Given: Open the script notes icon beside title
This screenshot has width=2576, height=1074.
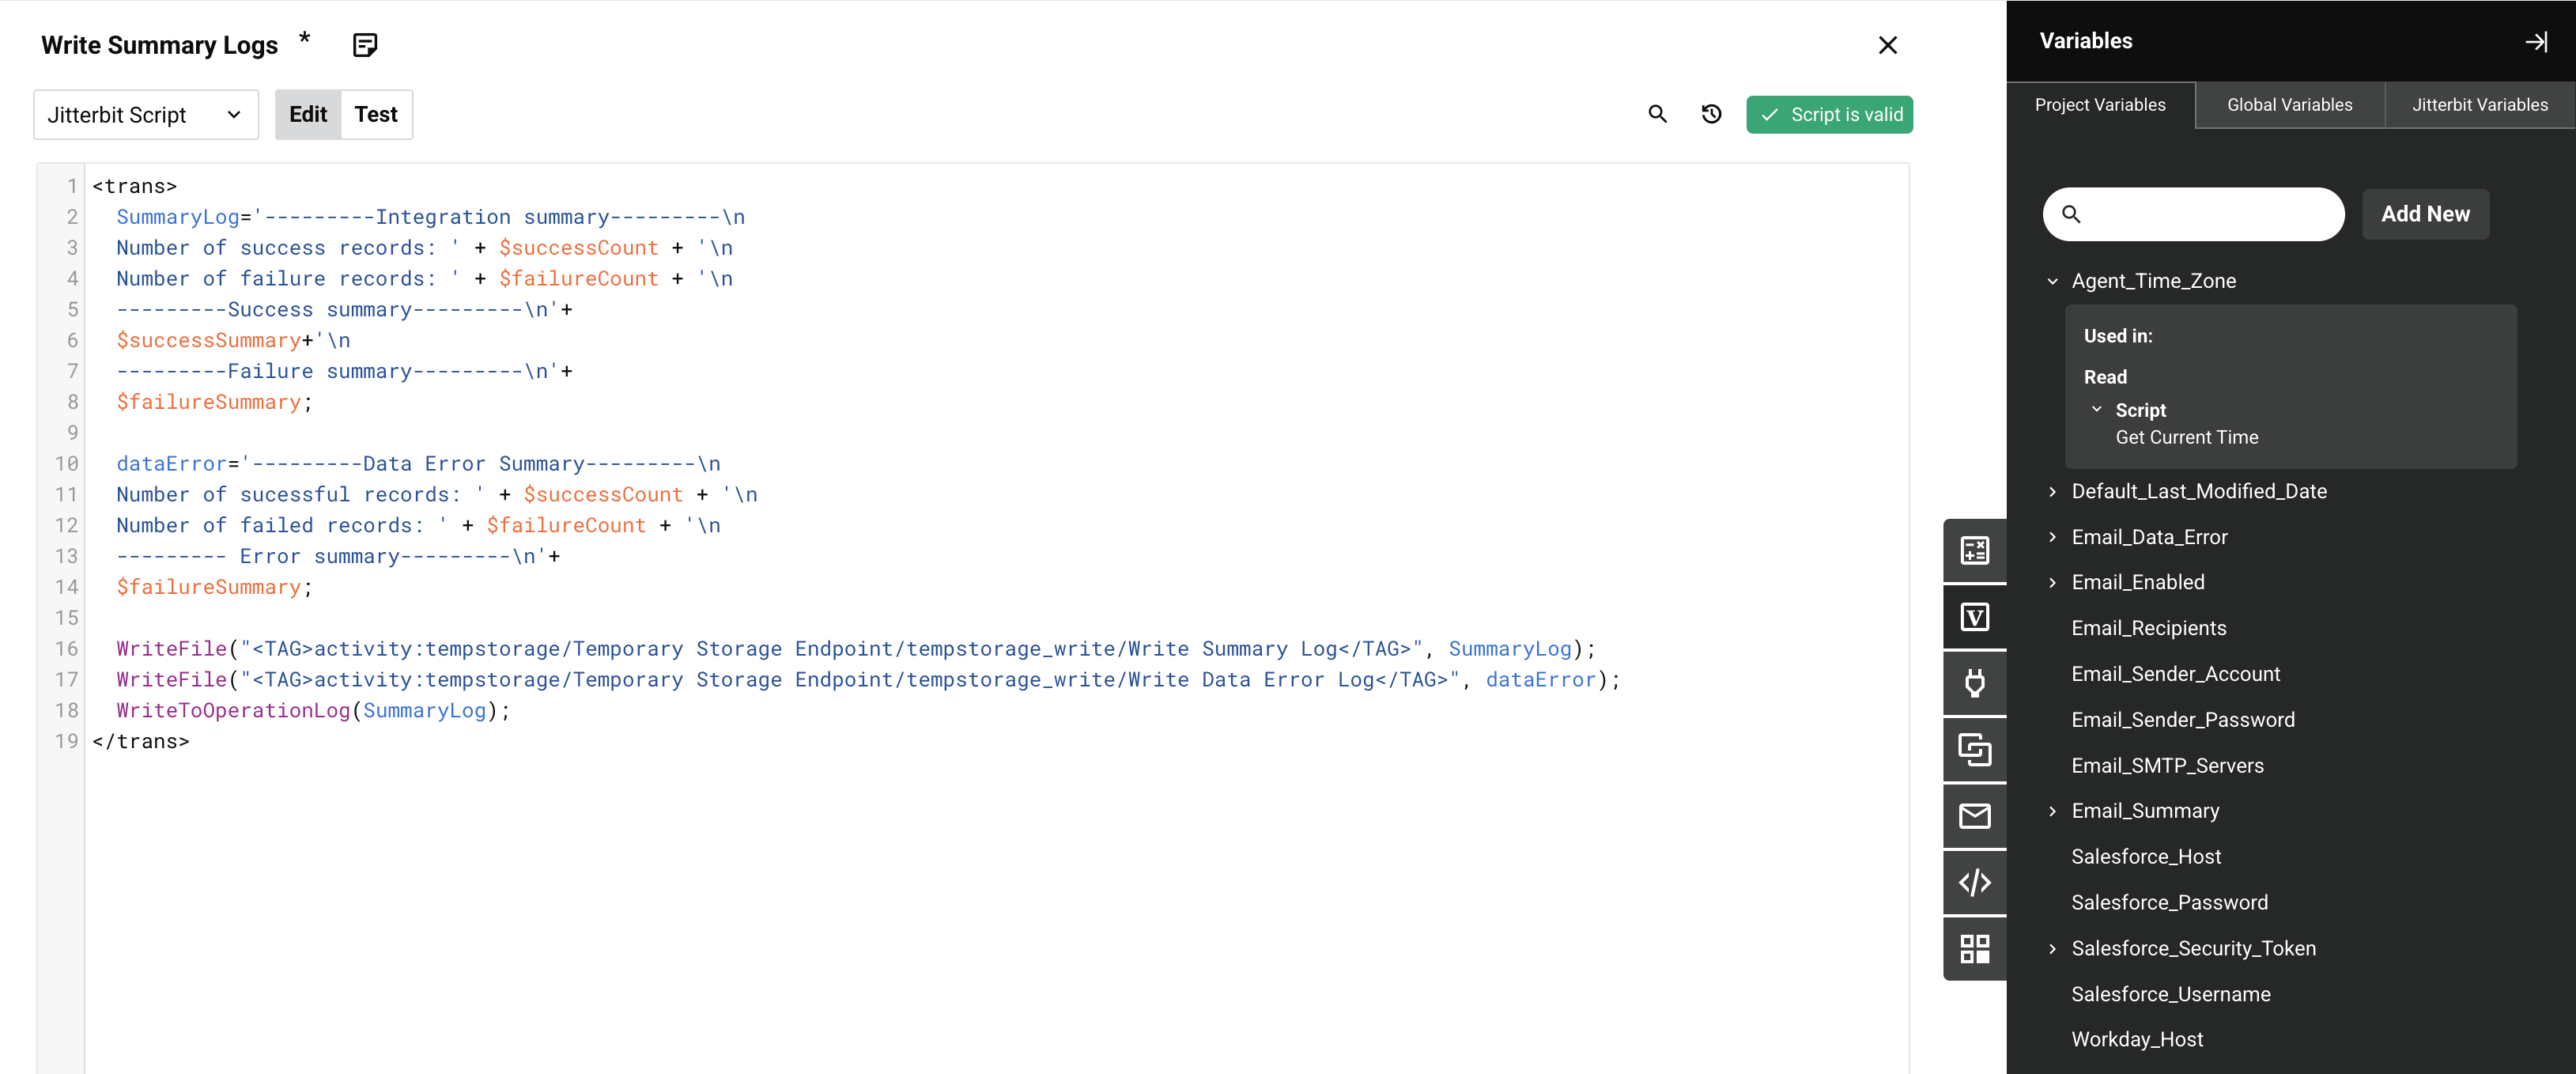Looking at the screenshot, I should point(365,45).
